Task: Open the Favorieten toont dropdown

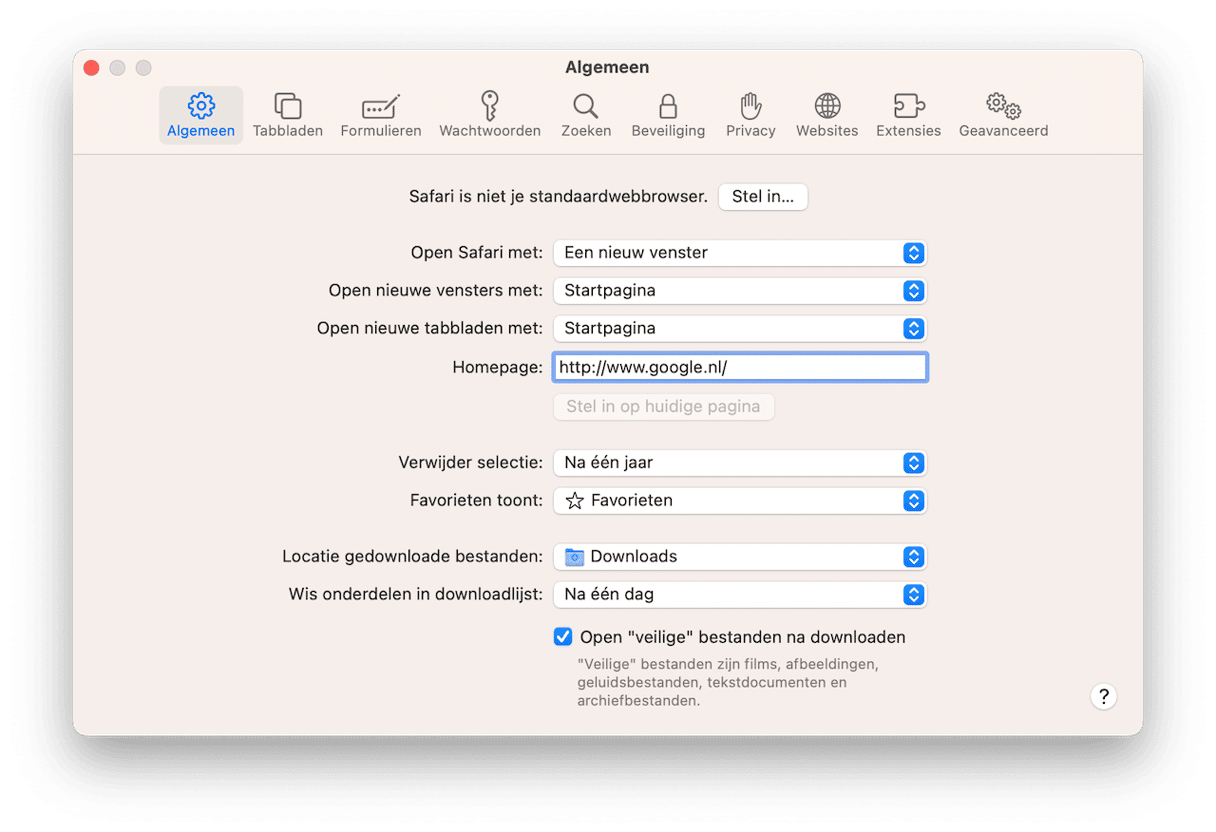Action: 740,501
